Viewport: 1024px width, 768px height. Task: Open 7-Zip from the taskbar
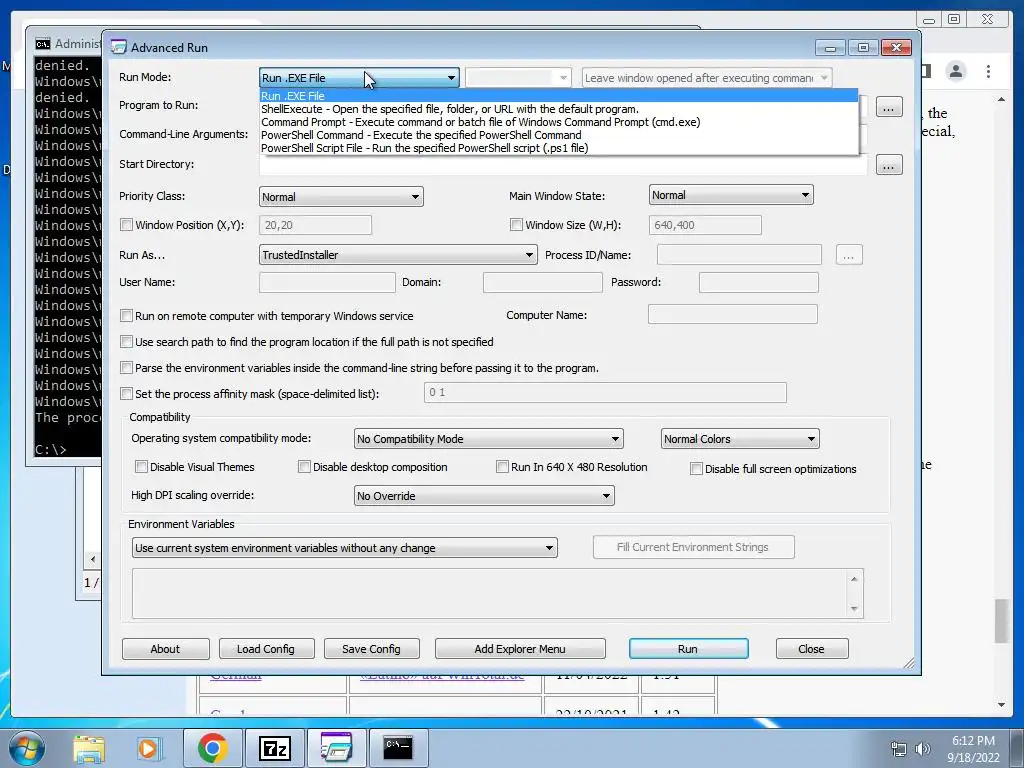click(274, 748)
